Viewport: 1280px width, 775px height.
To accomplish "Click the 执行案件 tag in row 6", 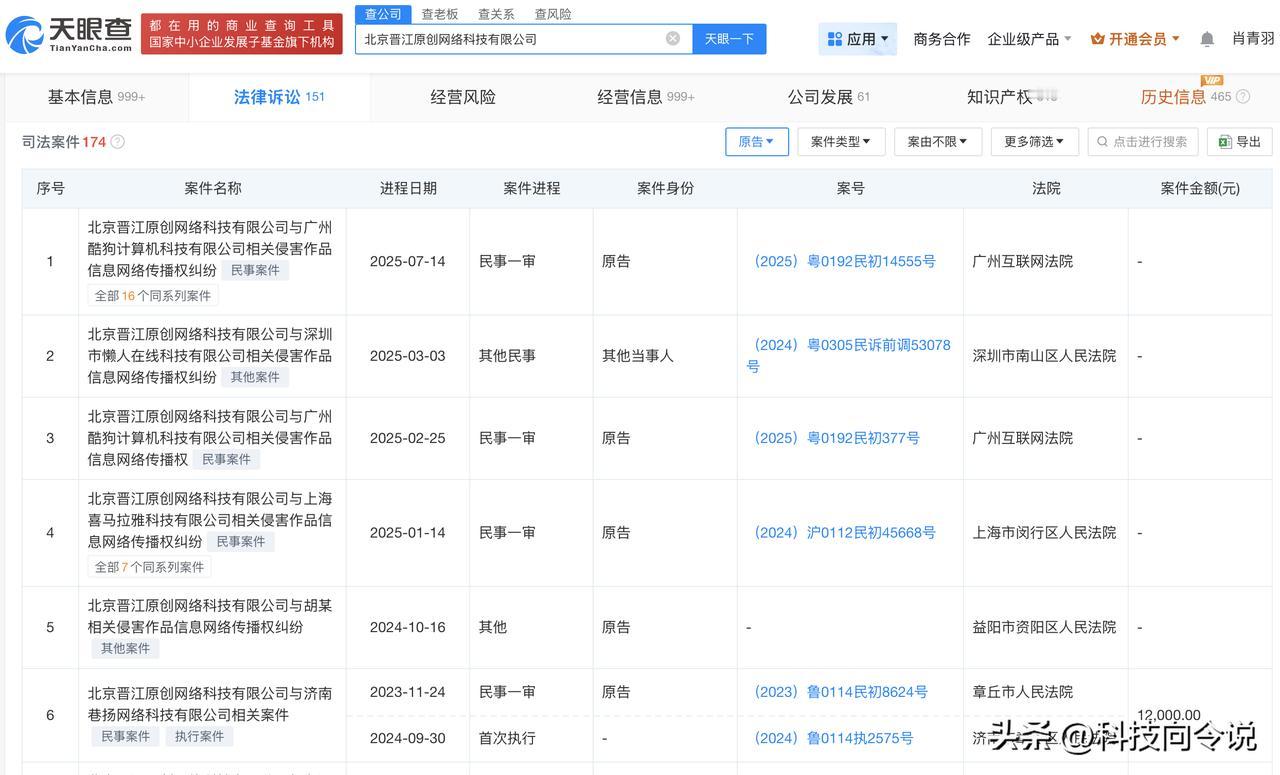I will [200, 736].
